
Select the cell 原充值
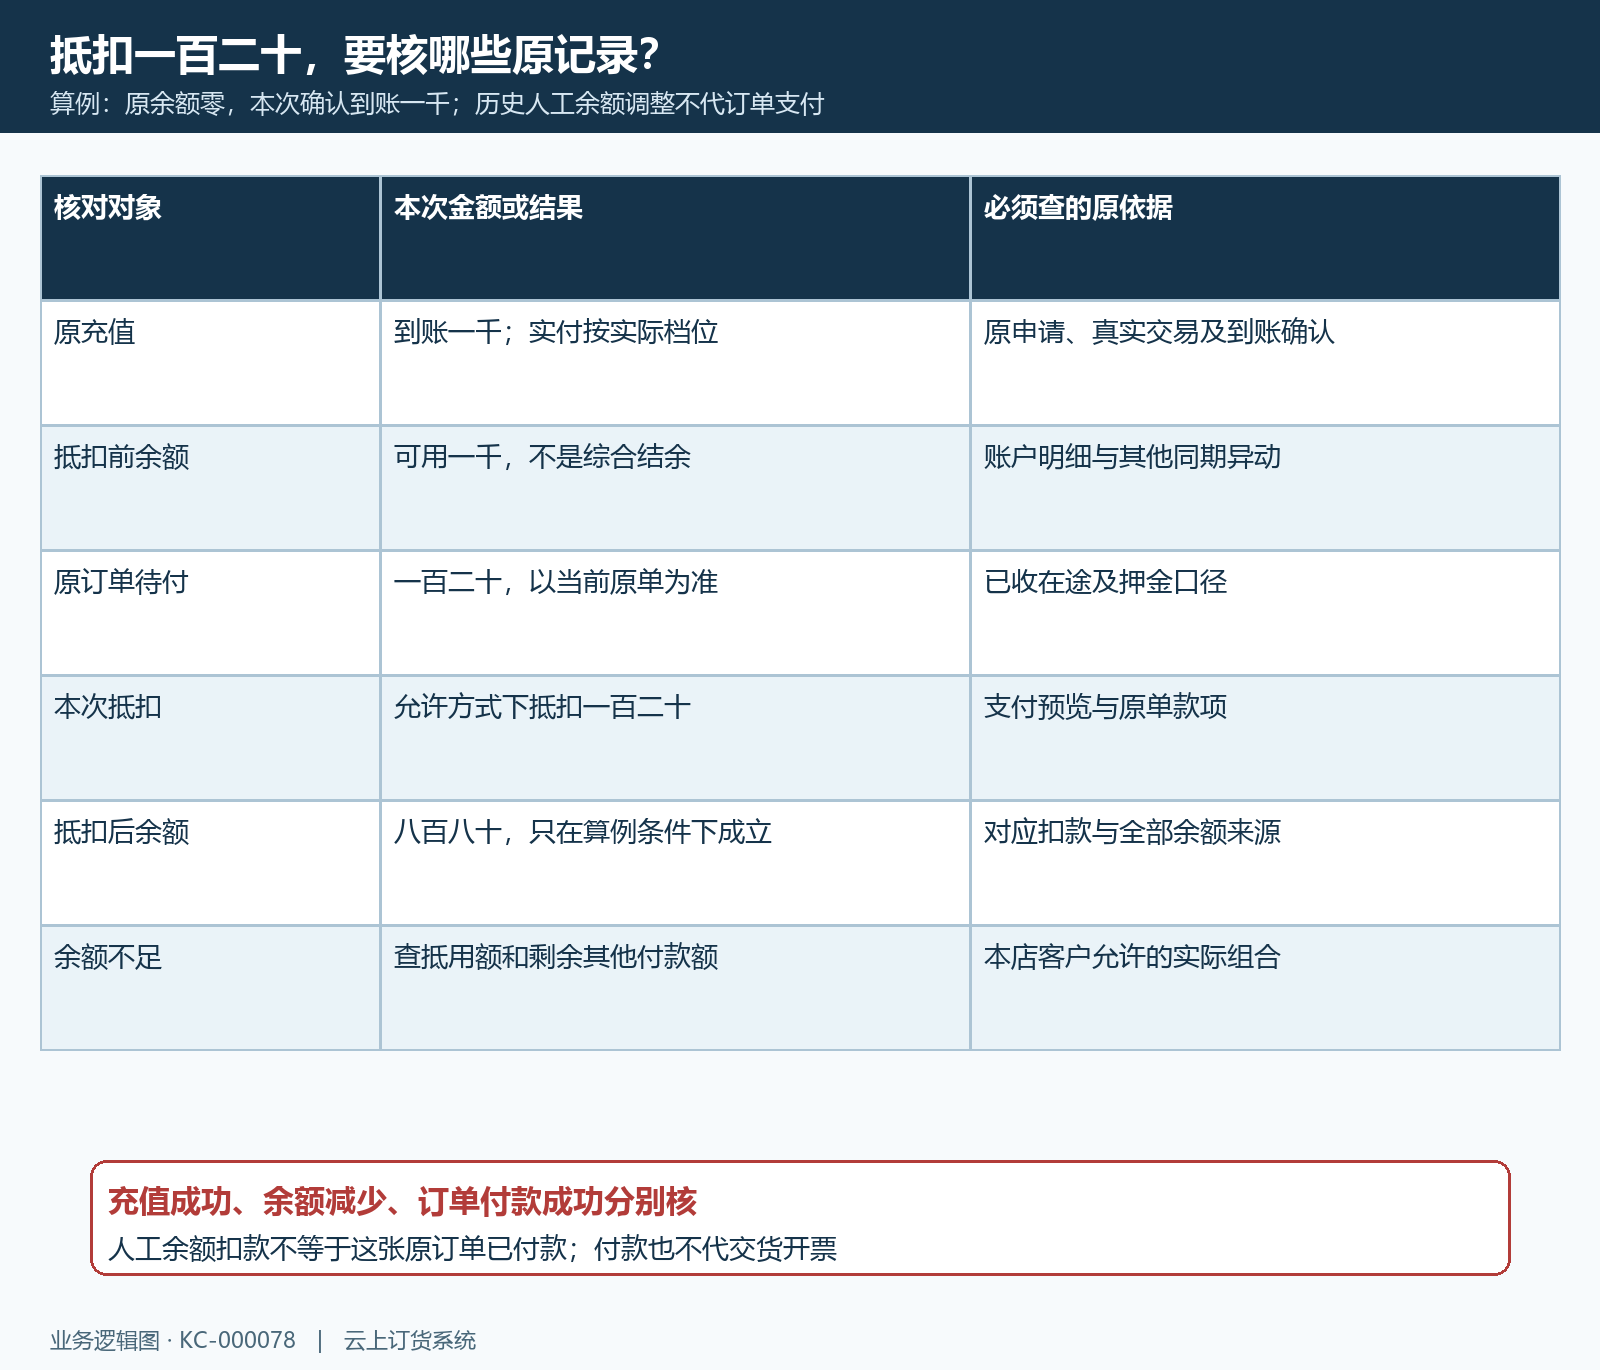click(x=210, y=363)
